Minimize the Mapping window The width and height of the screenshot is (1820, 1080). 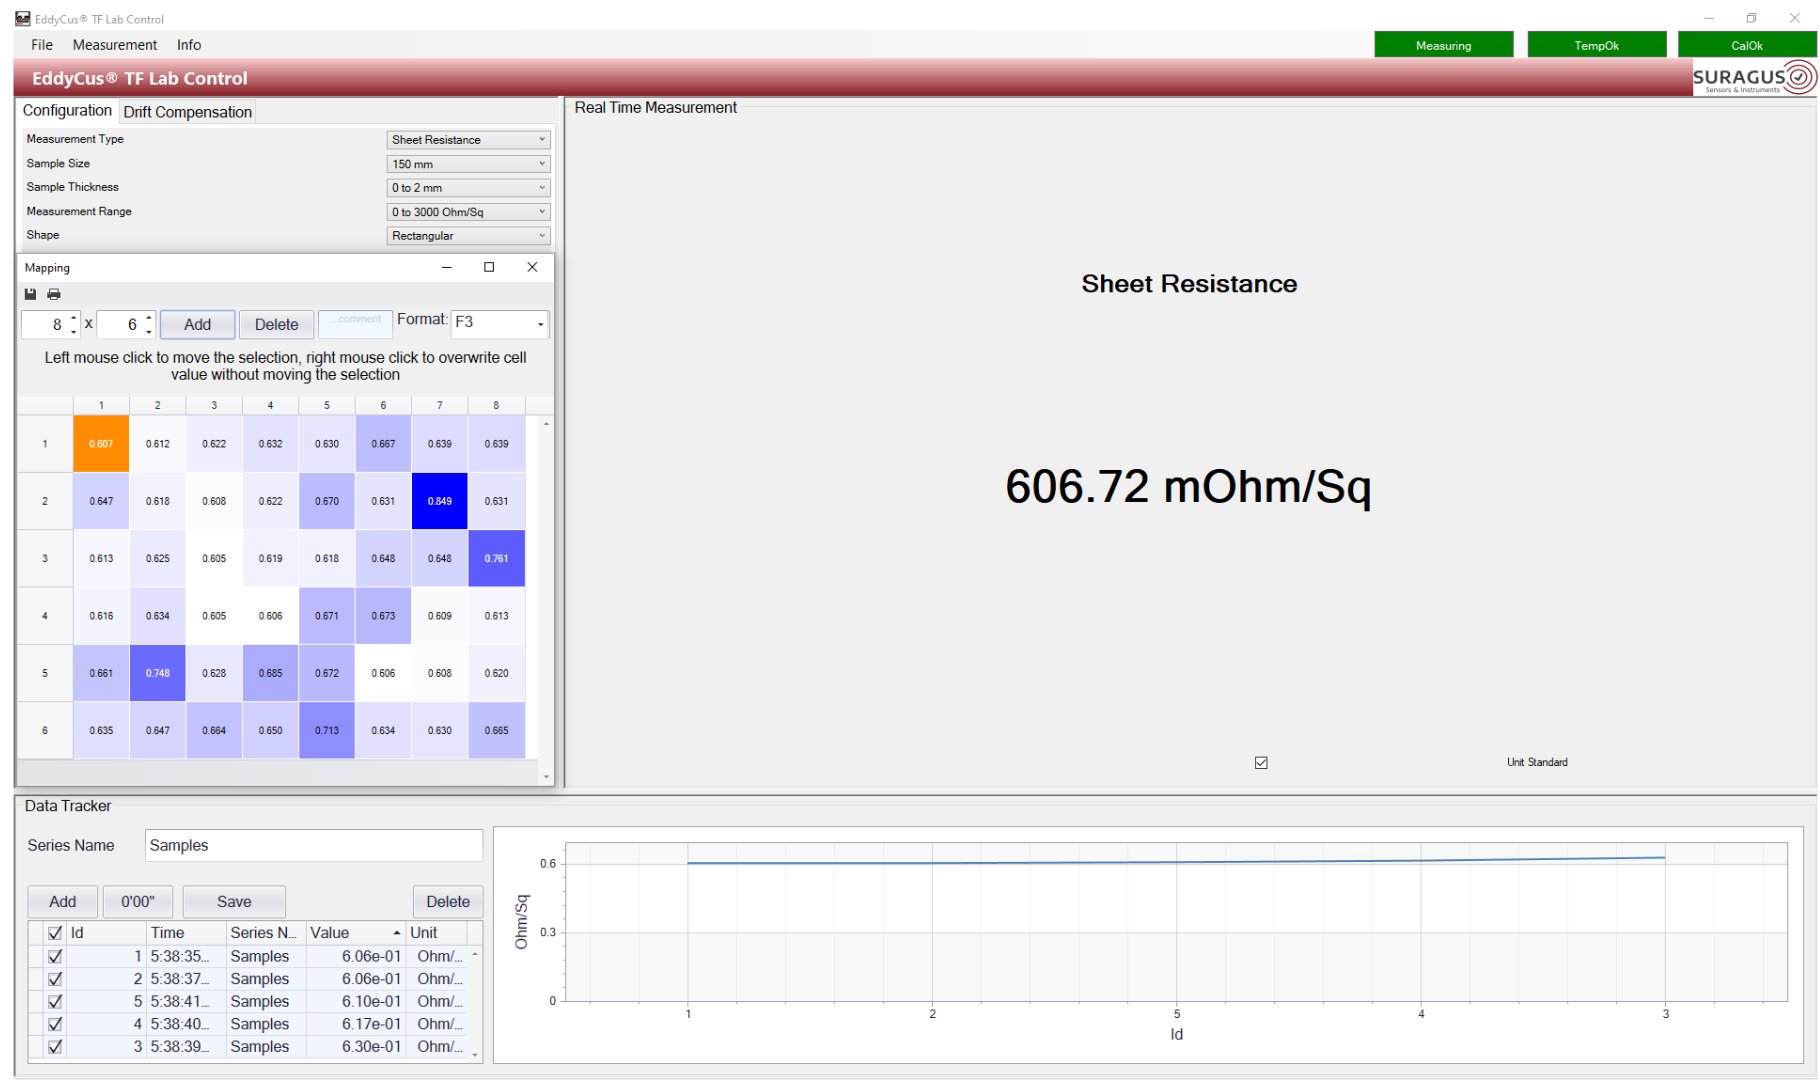click(x=447, y=267)
